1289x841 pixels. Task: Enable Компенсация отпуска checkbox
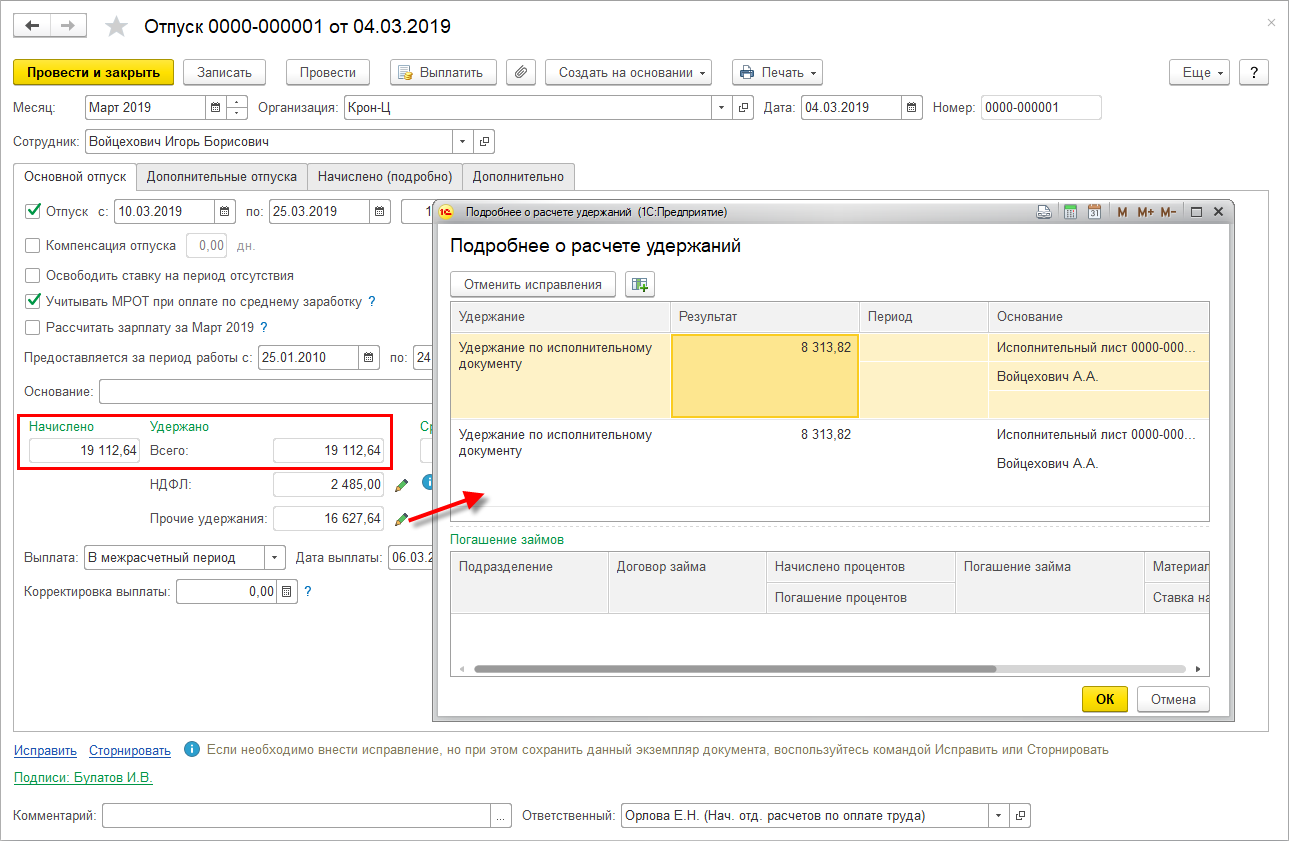32,245
